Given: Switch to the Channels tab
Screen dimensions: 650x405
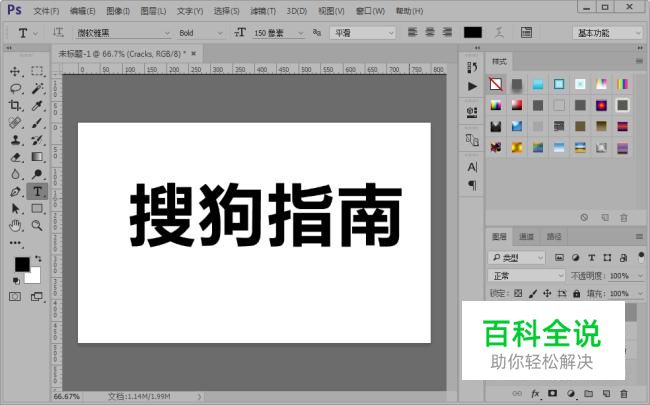Looking at the screenshot, I should pyautogui.click(x=526, y=237).
